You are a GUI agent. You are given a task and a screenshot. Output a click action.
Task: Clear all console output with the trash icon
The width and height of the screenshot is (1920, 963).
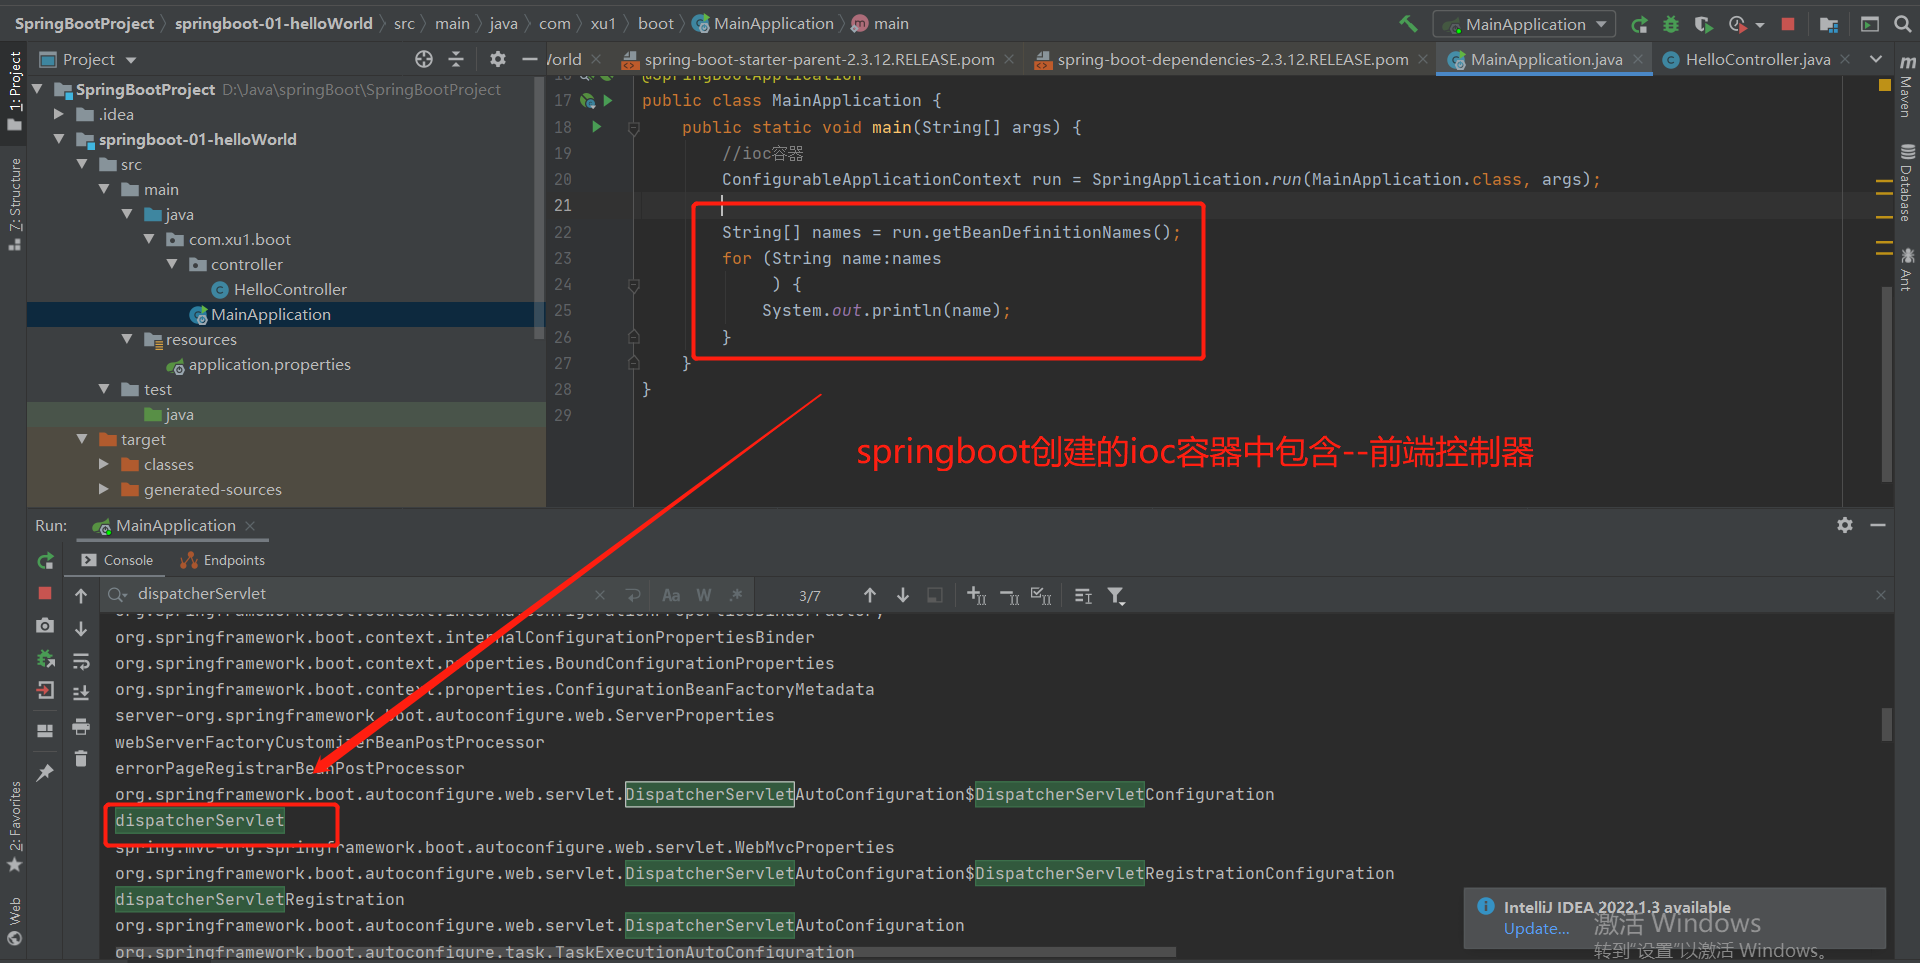81,759
